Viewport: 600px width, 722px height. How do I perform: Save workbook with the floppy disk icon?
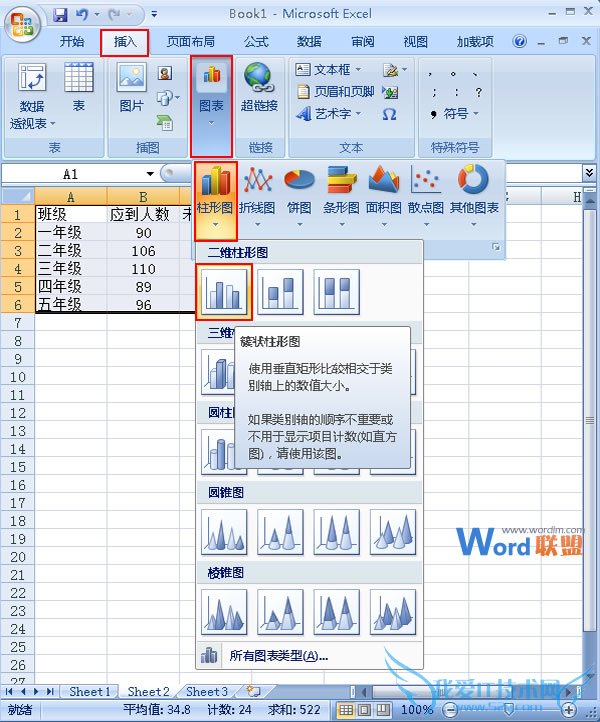[x=60, y=15]
